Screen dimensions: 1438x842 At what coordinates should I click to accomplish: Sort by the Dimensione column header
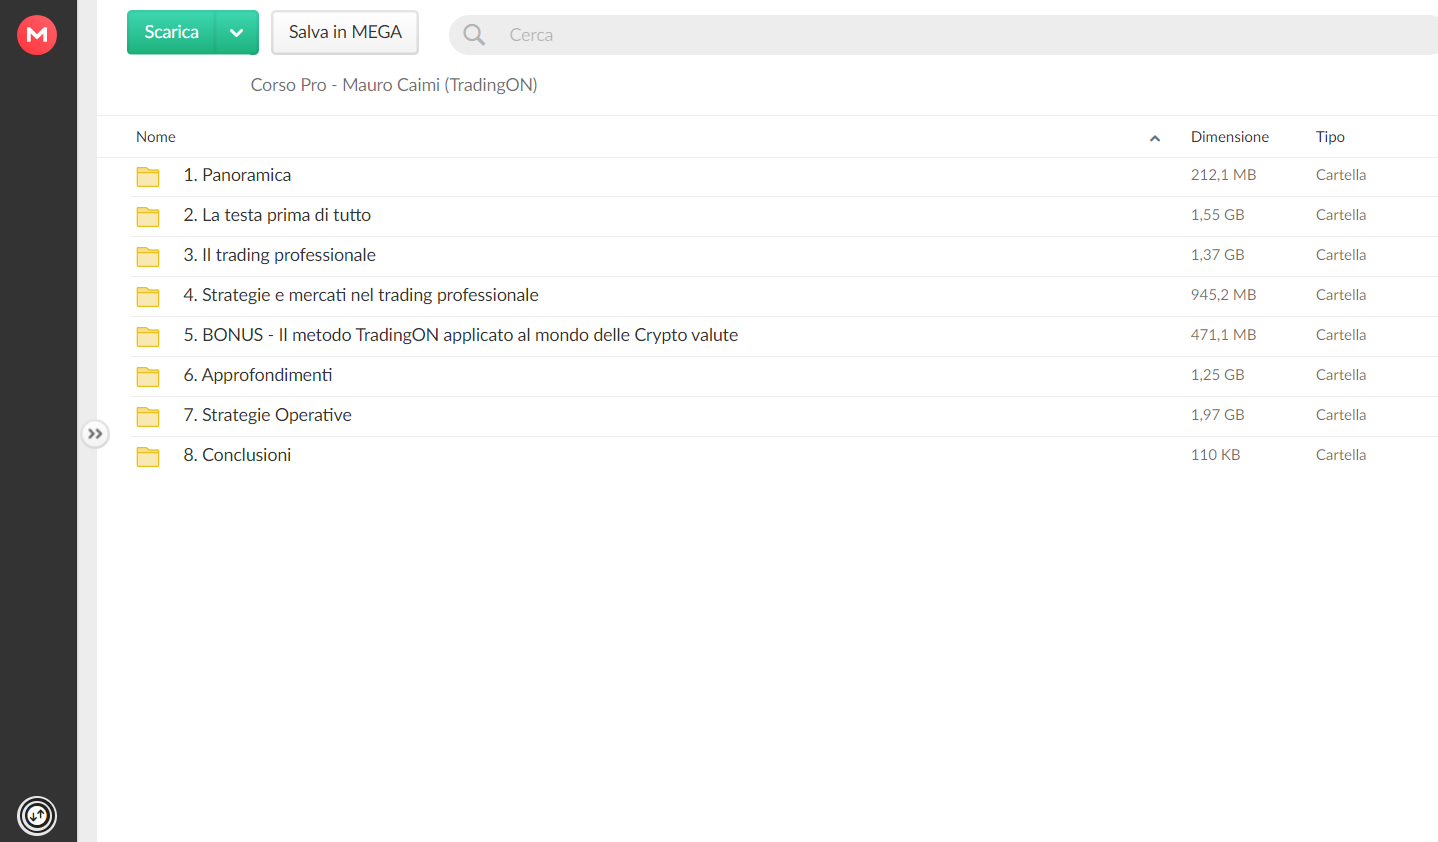coord(1230,137)
